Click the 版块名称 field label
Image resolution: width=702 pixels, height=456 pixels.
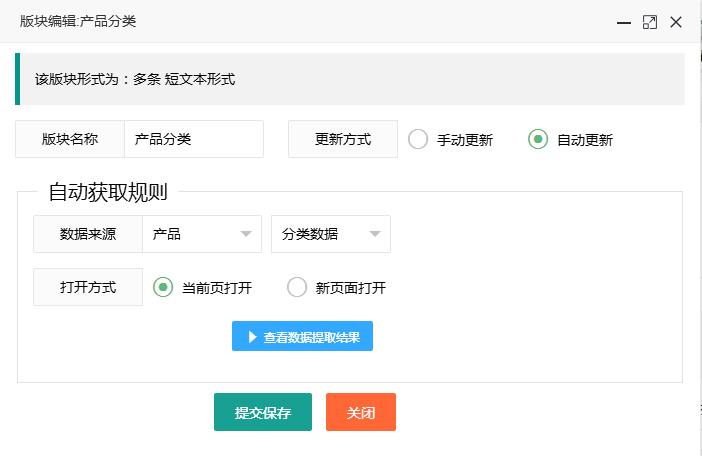(x=70, y=140)
